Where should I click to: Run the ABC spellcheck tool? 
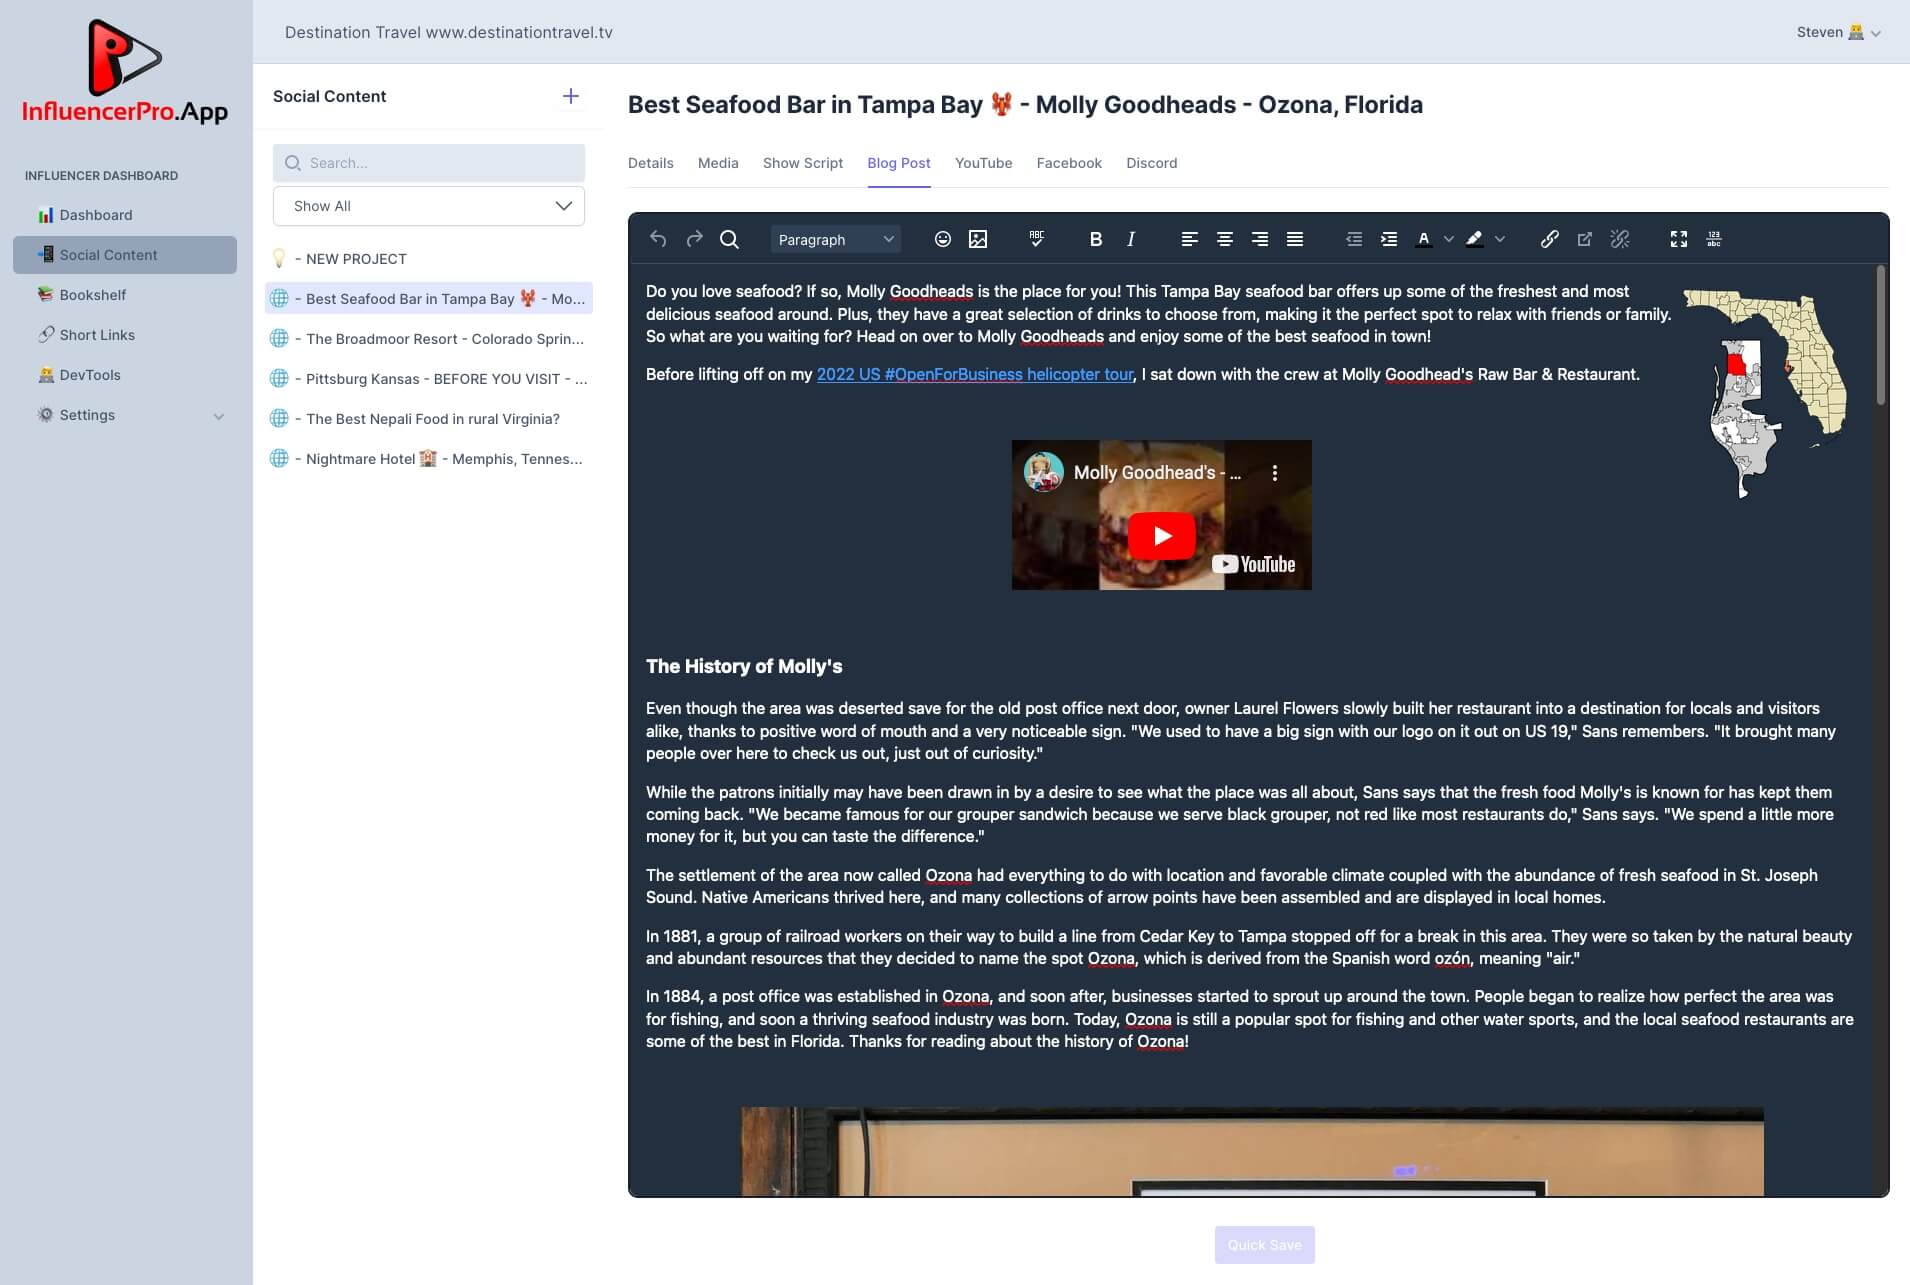point(1036,239)
